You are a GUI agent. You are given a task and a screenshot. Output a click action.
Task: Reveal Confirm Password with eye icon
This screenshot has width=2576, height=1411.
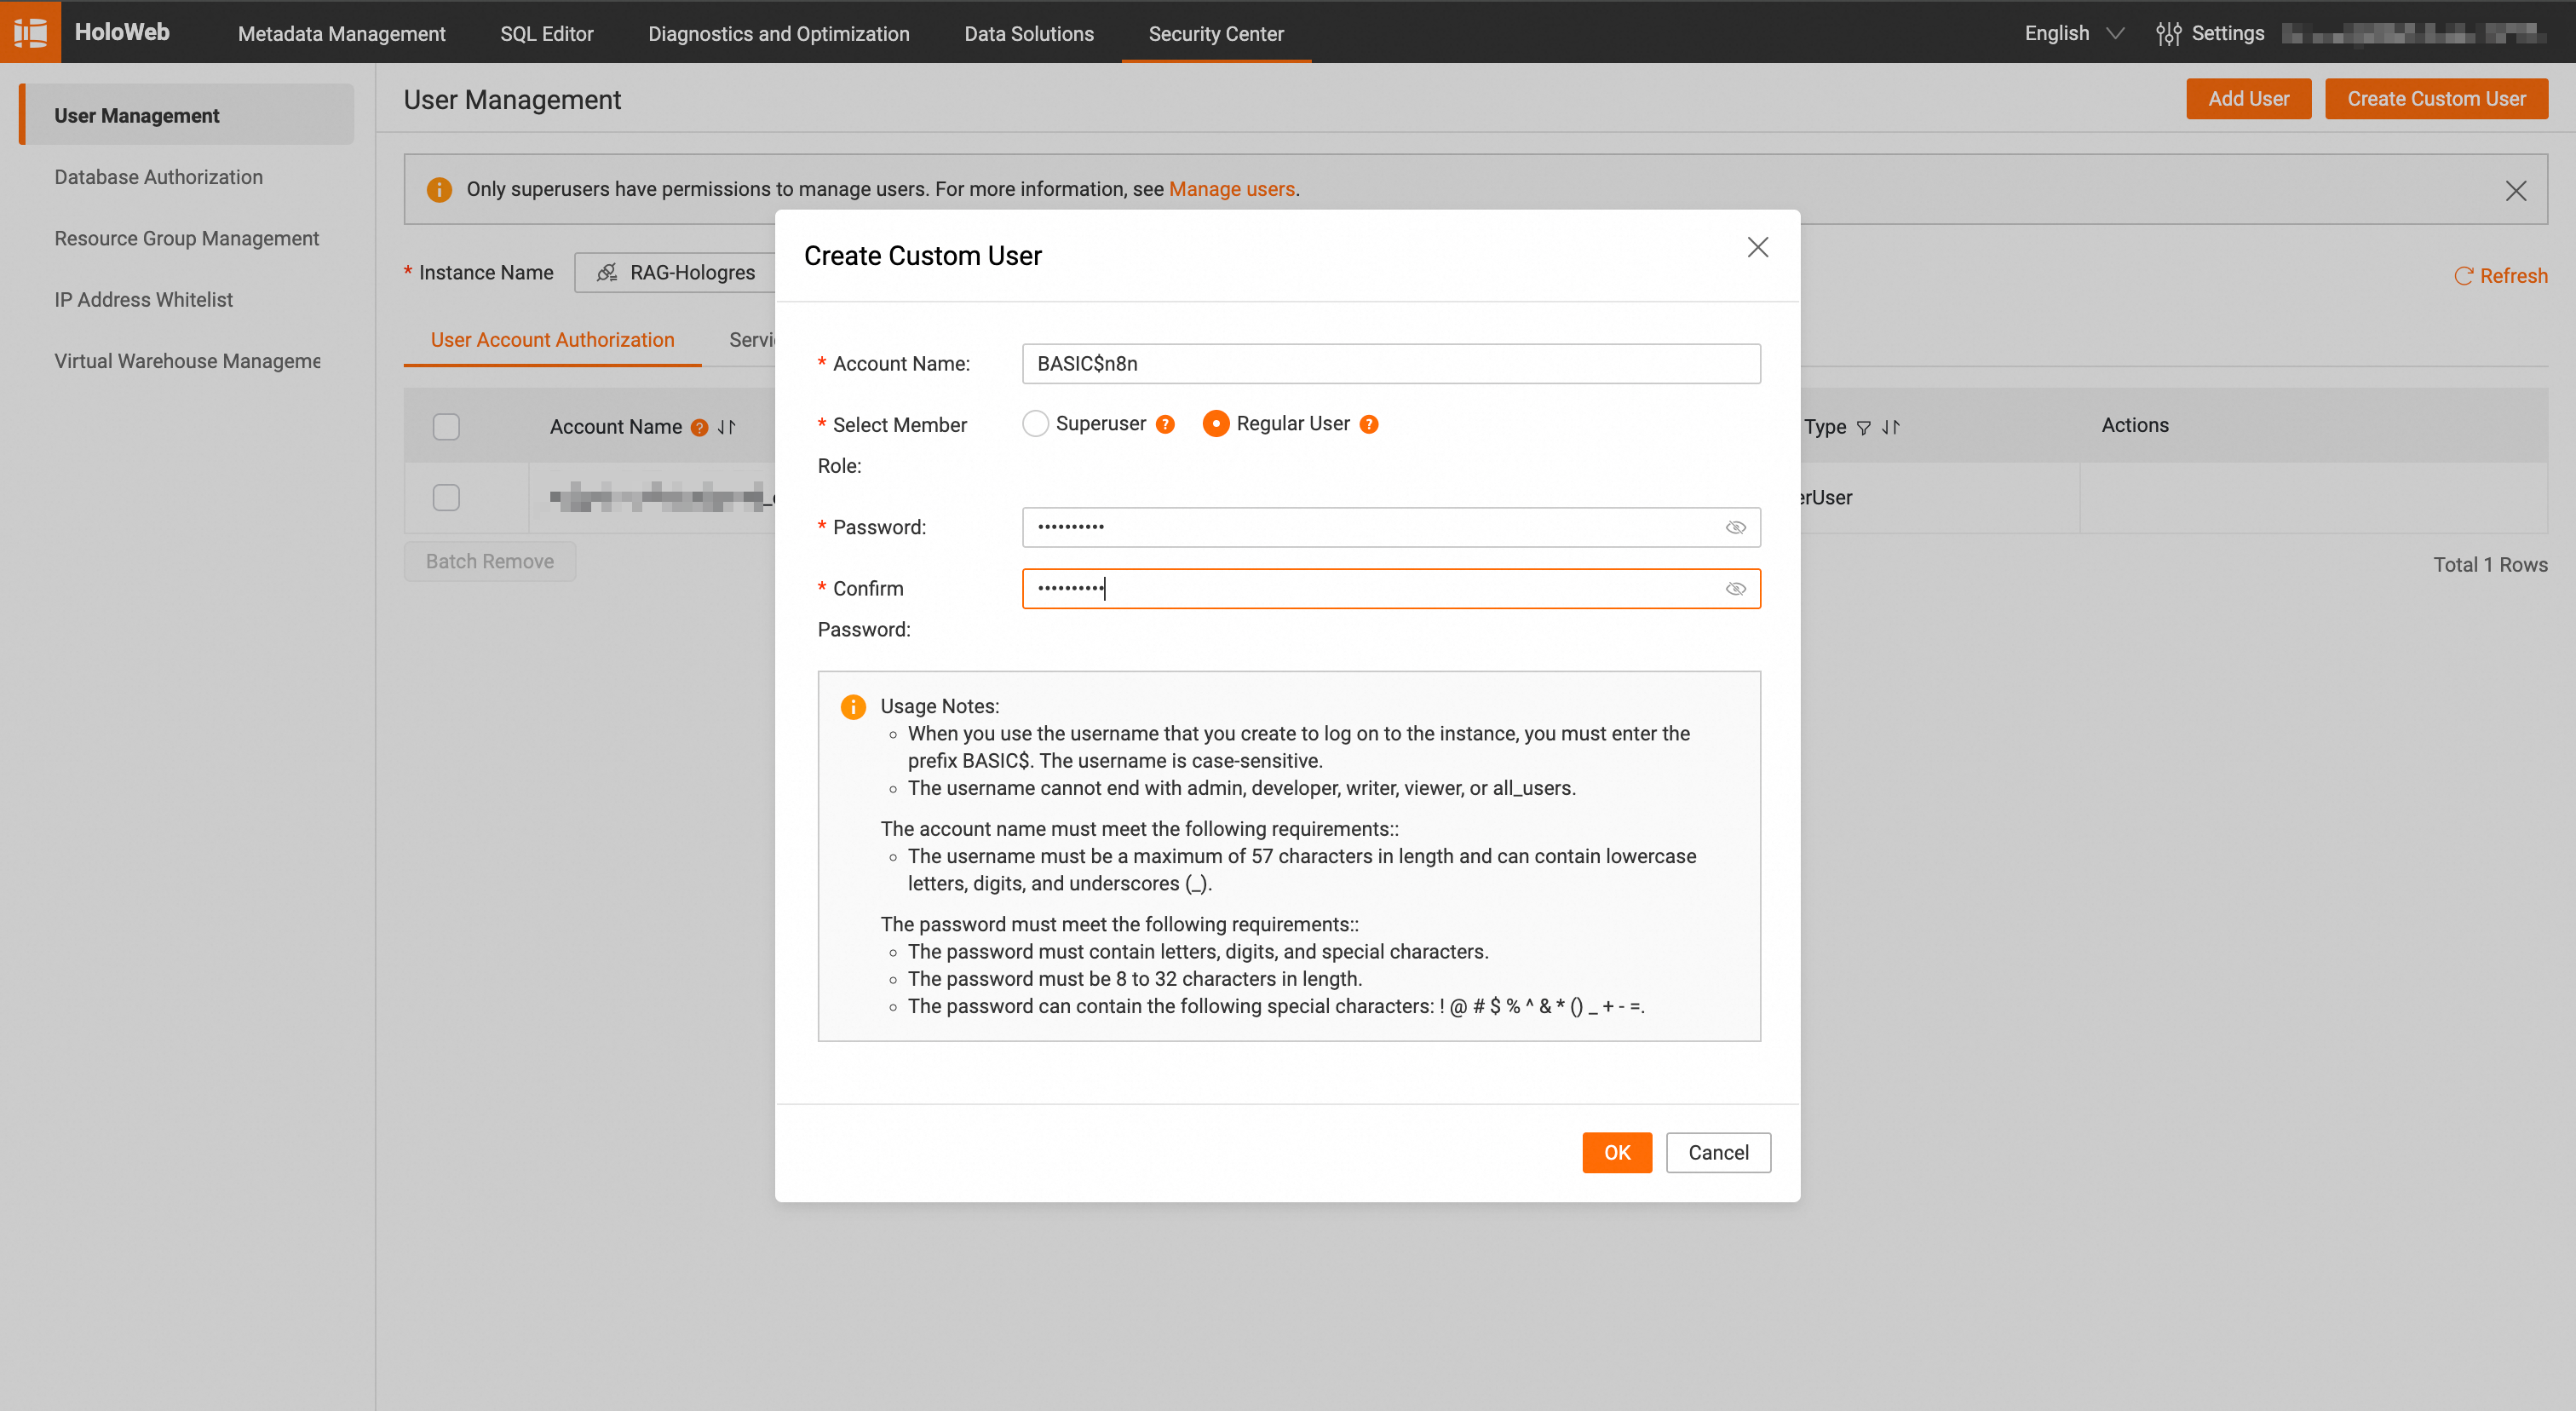point(1735,589)
